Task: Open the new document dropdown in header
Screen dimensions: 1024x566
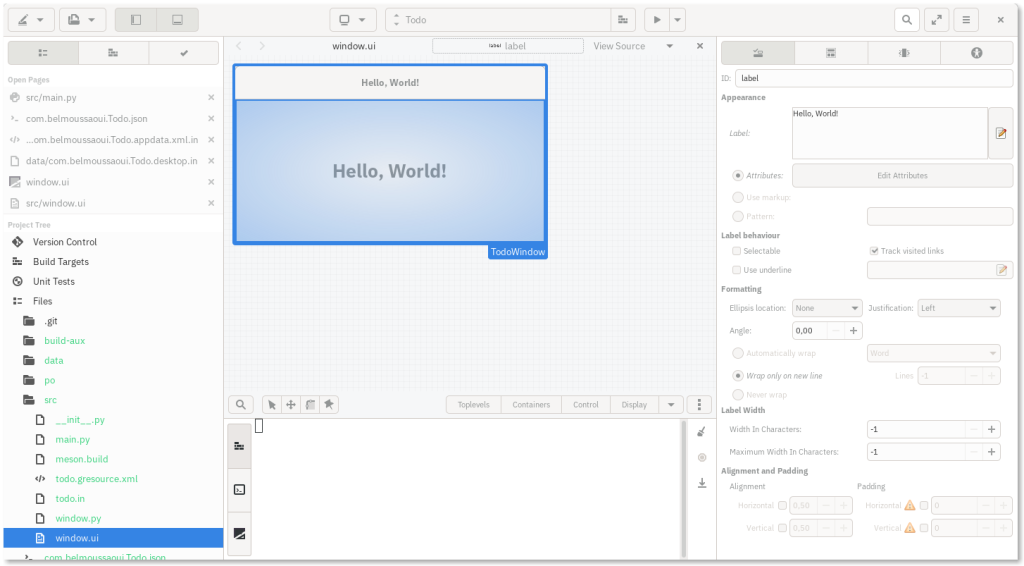Action: 82,20
